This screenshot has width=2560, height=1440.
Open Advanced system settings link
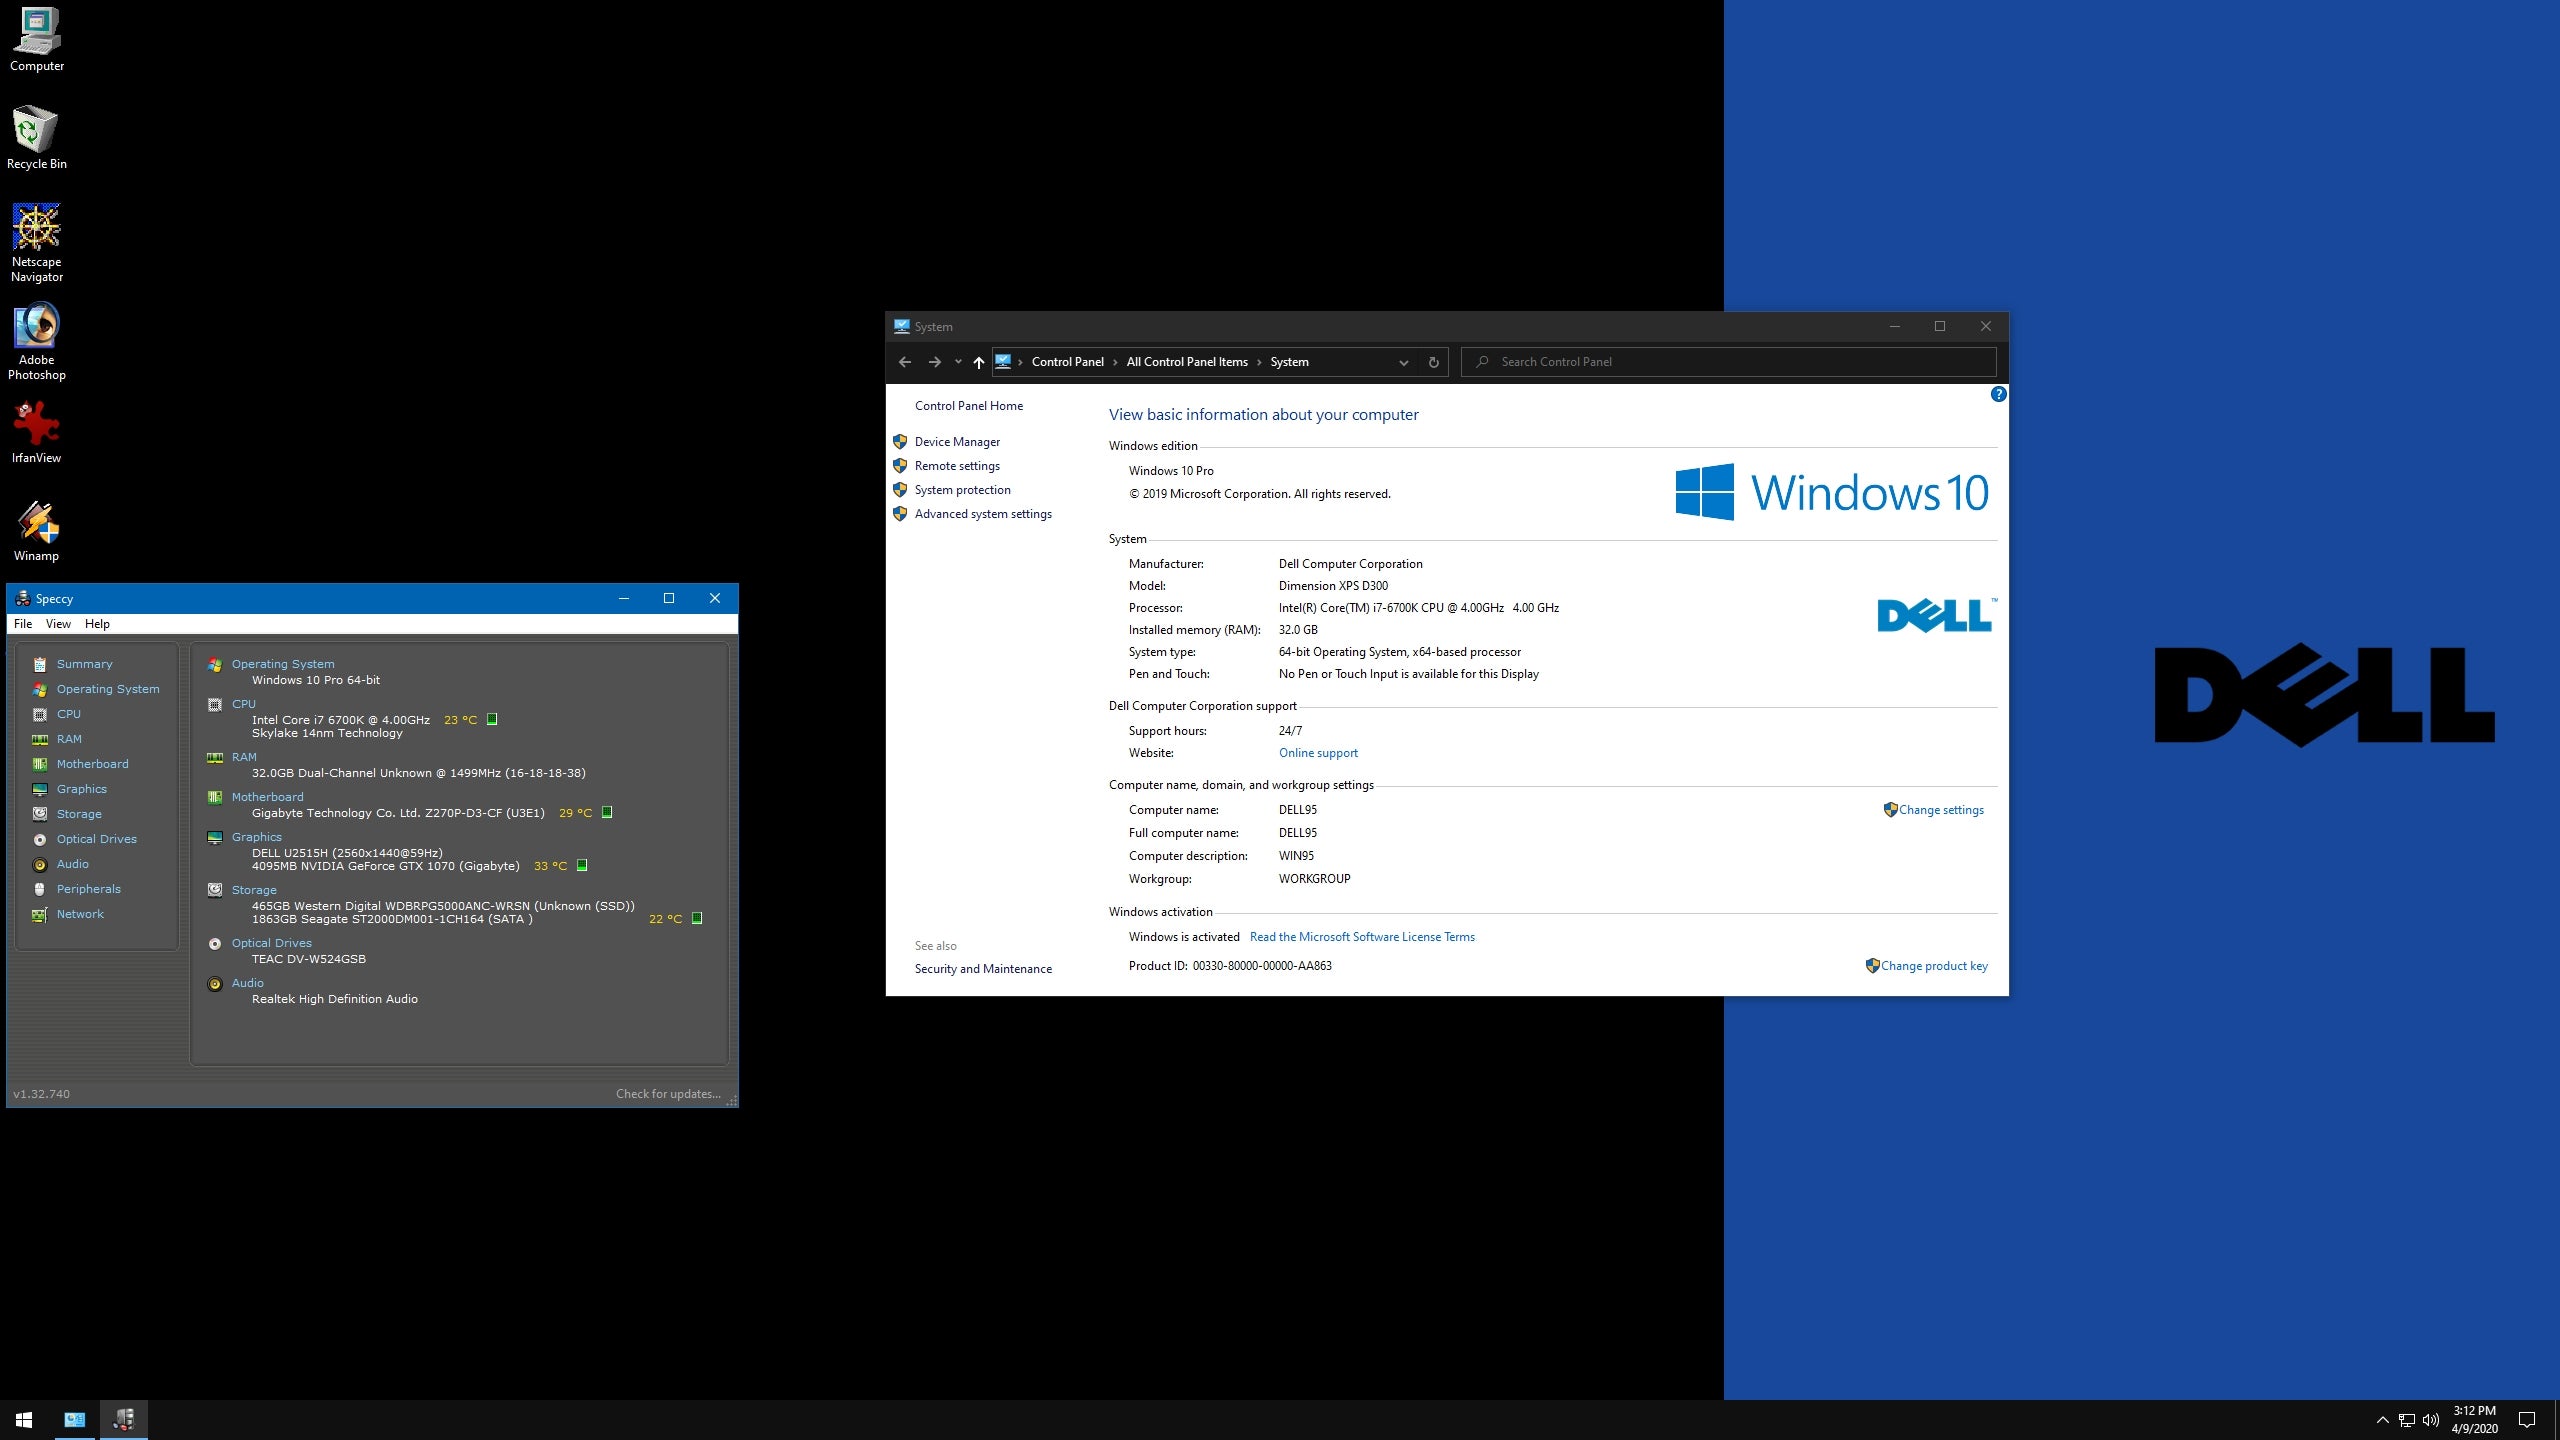(x=983, y=514)
